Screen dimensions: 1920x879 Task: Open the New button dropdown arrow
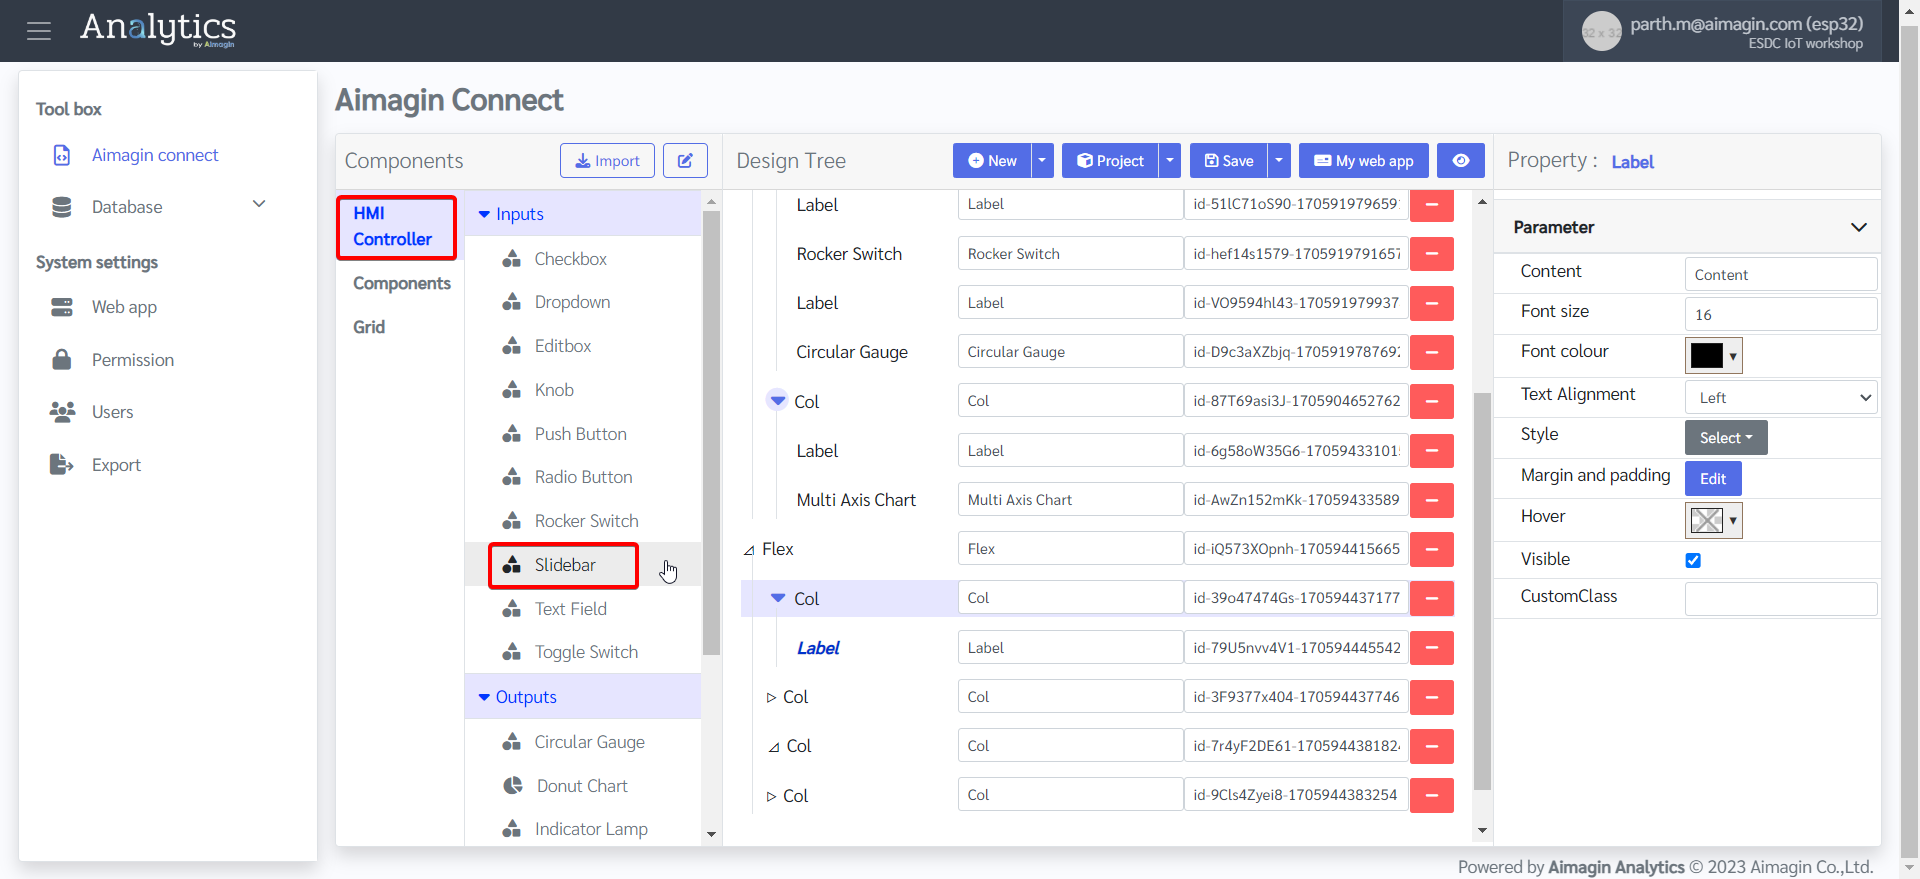pos(1042,161)
